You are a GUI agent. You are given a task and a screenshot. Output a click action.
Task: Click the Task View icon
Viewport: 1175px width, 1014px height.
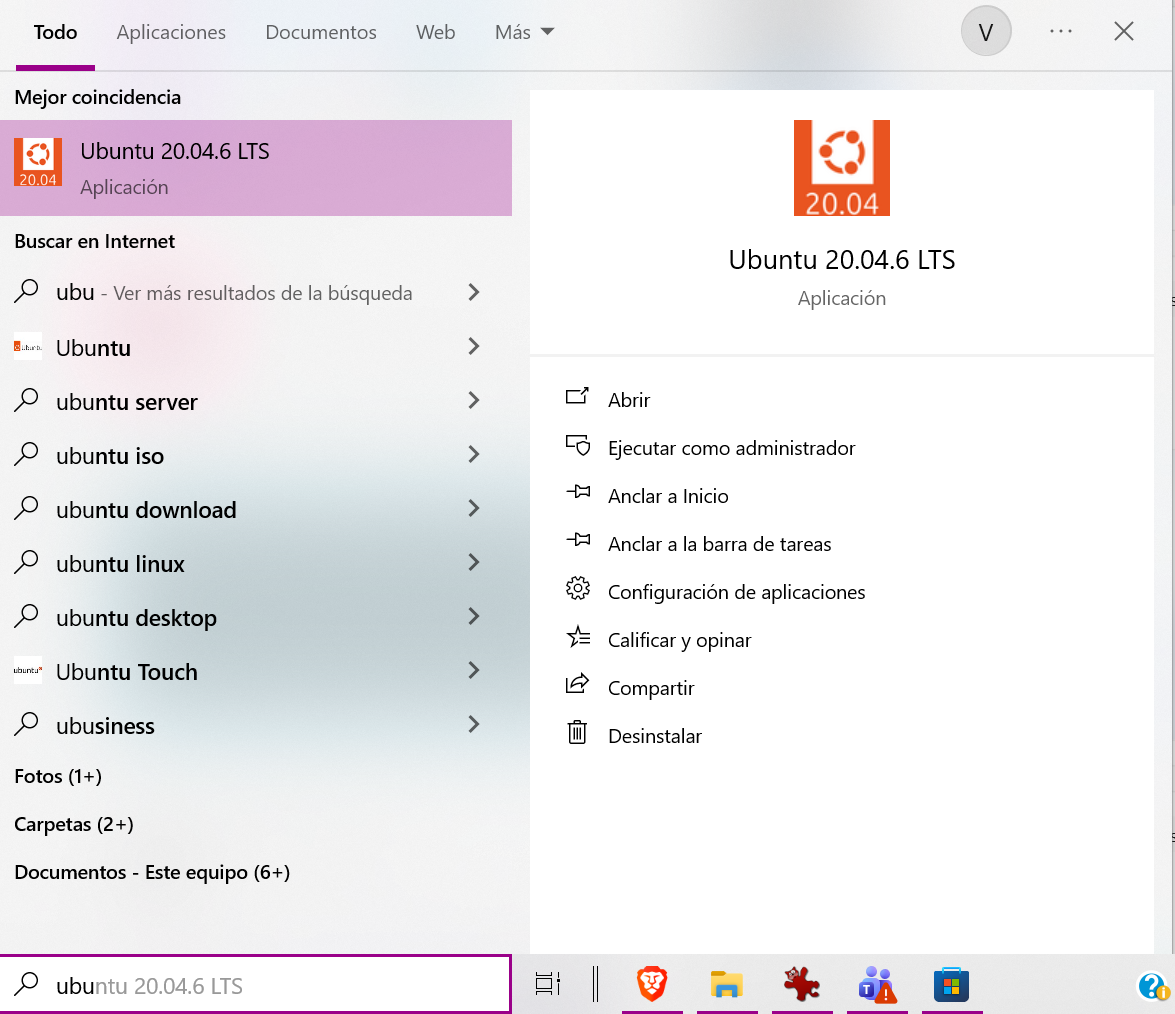547,983
